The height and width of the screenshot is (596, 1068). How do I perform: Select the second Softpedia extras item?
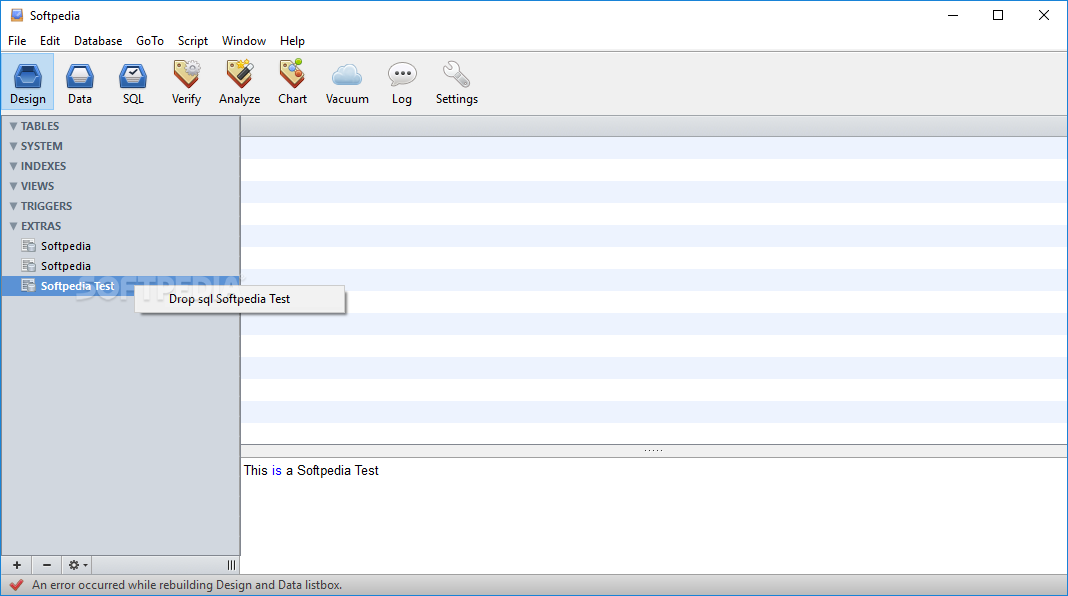click(121, 266)
